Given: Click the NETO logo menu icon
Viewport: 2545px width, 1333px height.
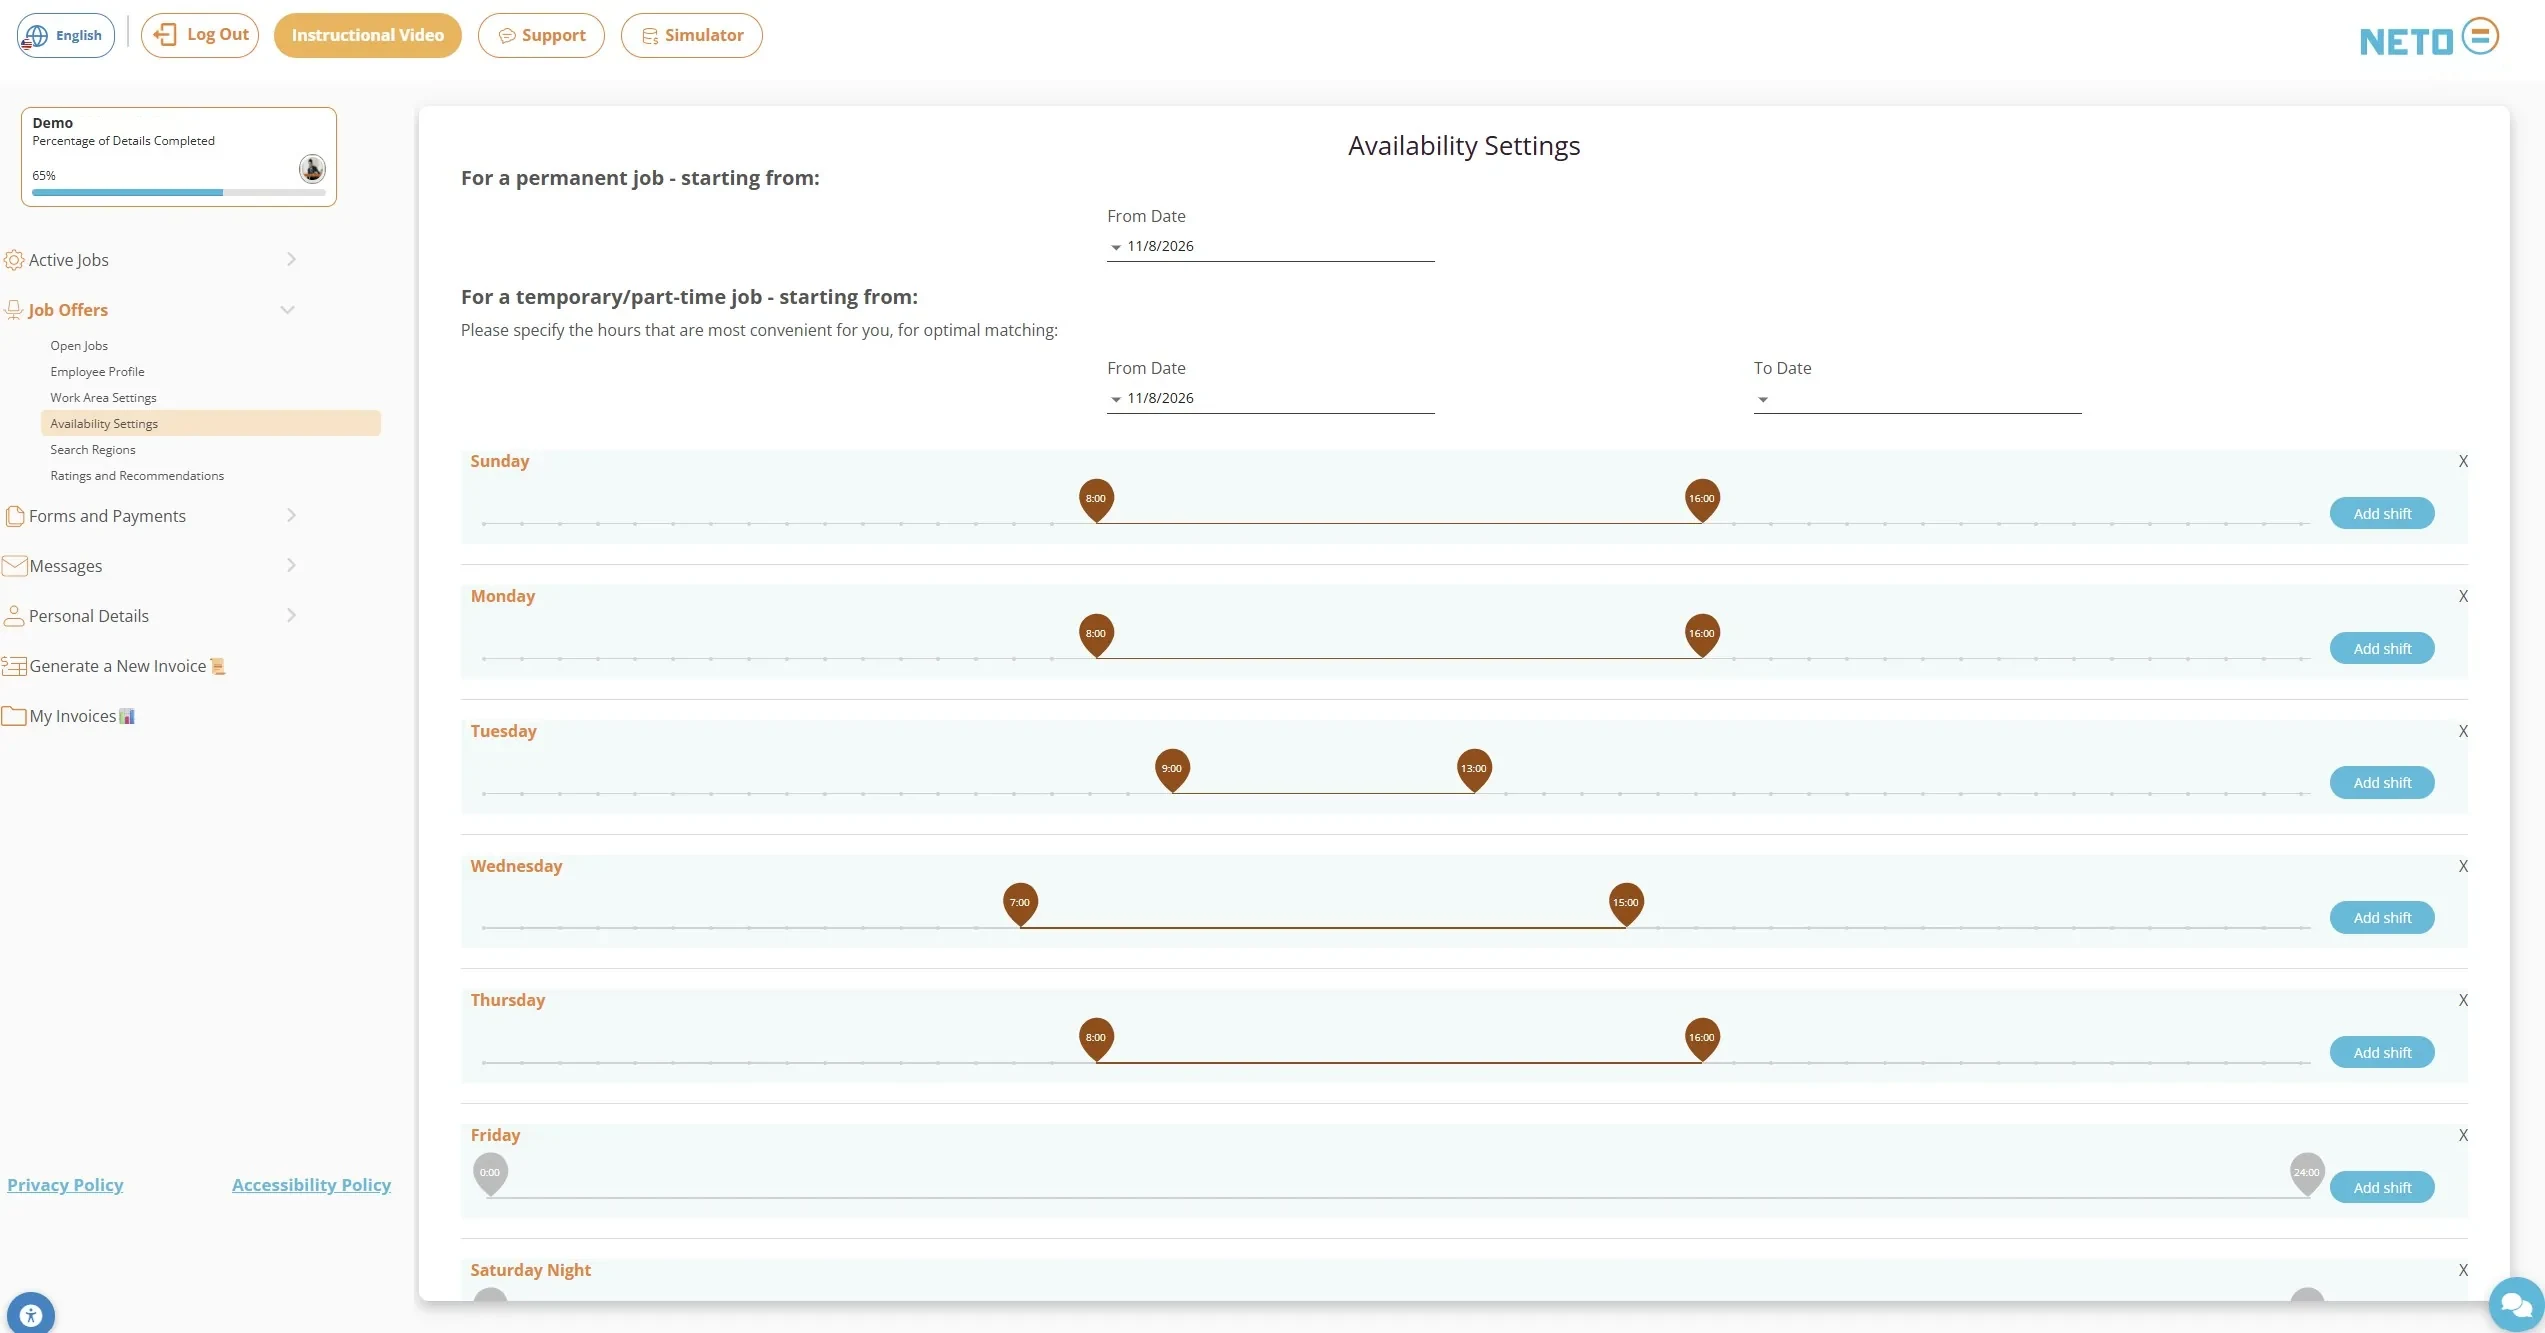Looking at the screenshot, I should tap(2479, 36).
